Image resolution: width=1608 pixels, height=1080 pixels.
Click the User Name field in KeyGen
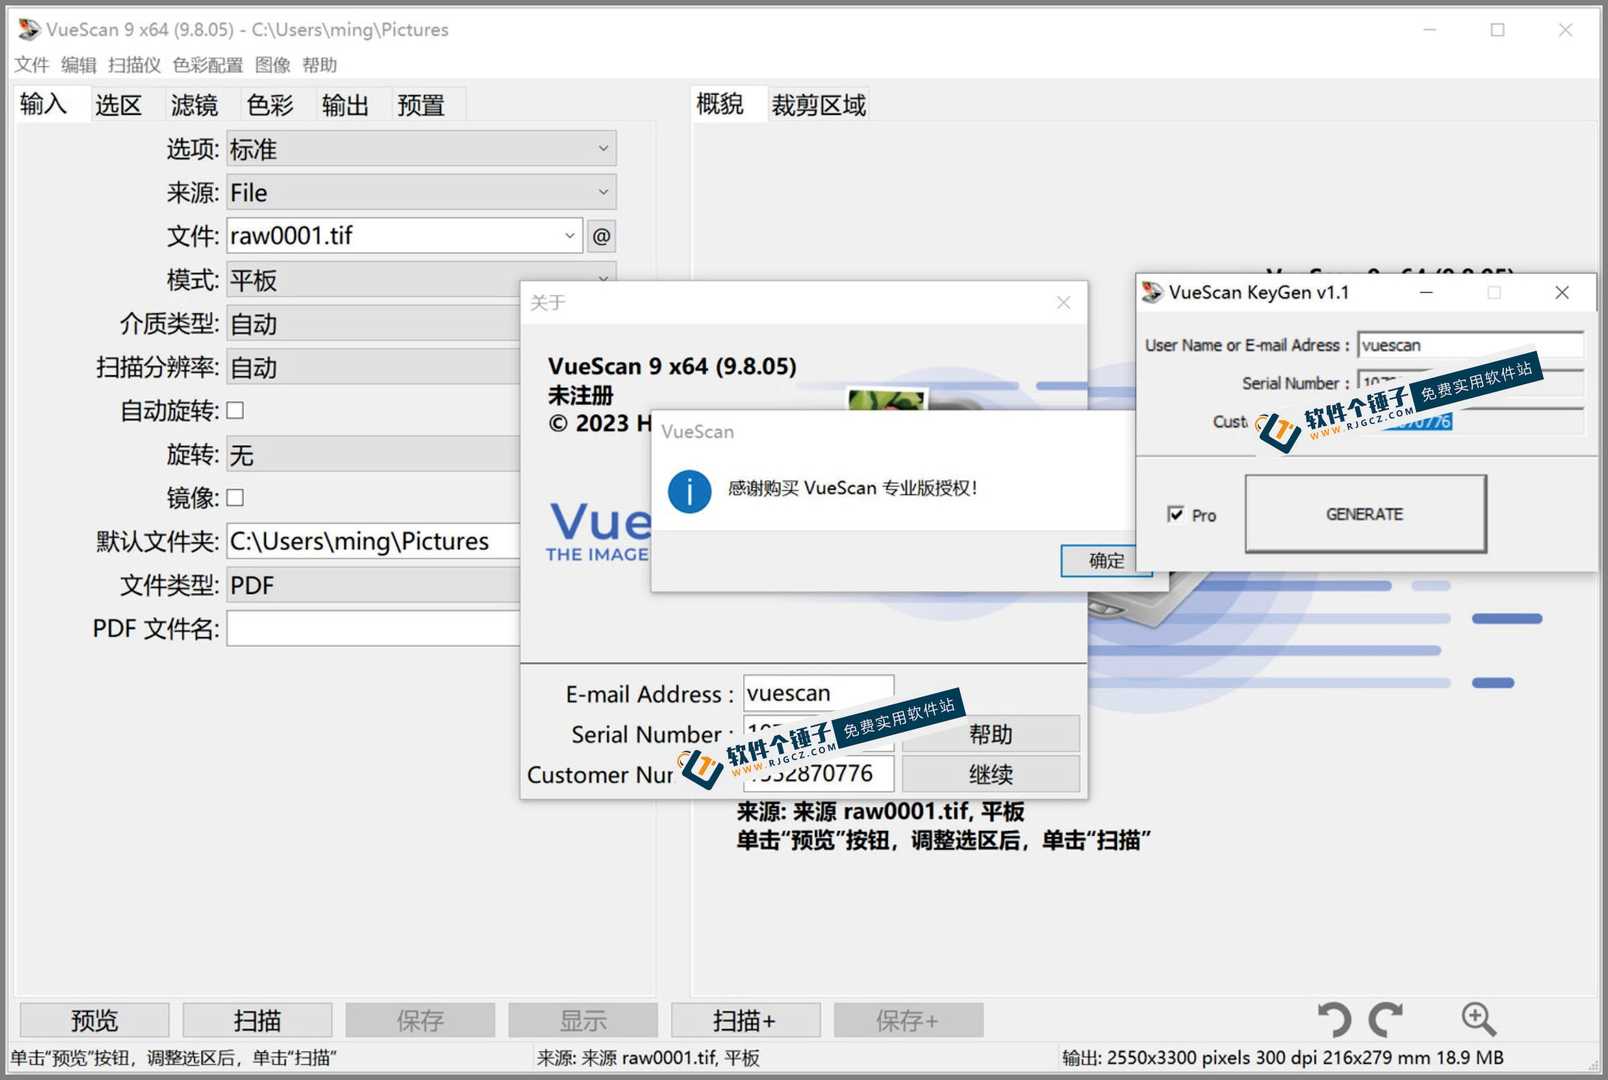(x=1470, y=345)
